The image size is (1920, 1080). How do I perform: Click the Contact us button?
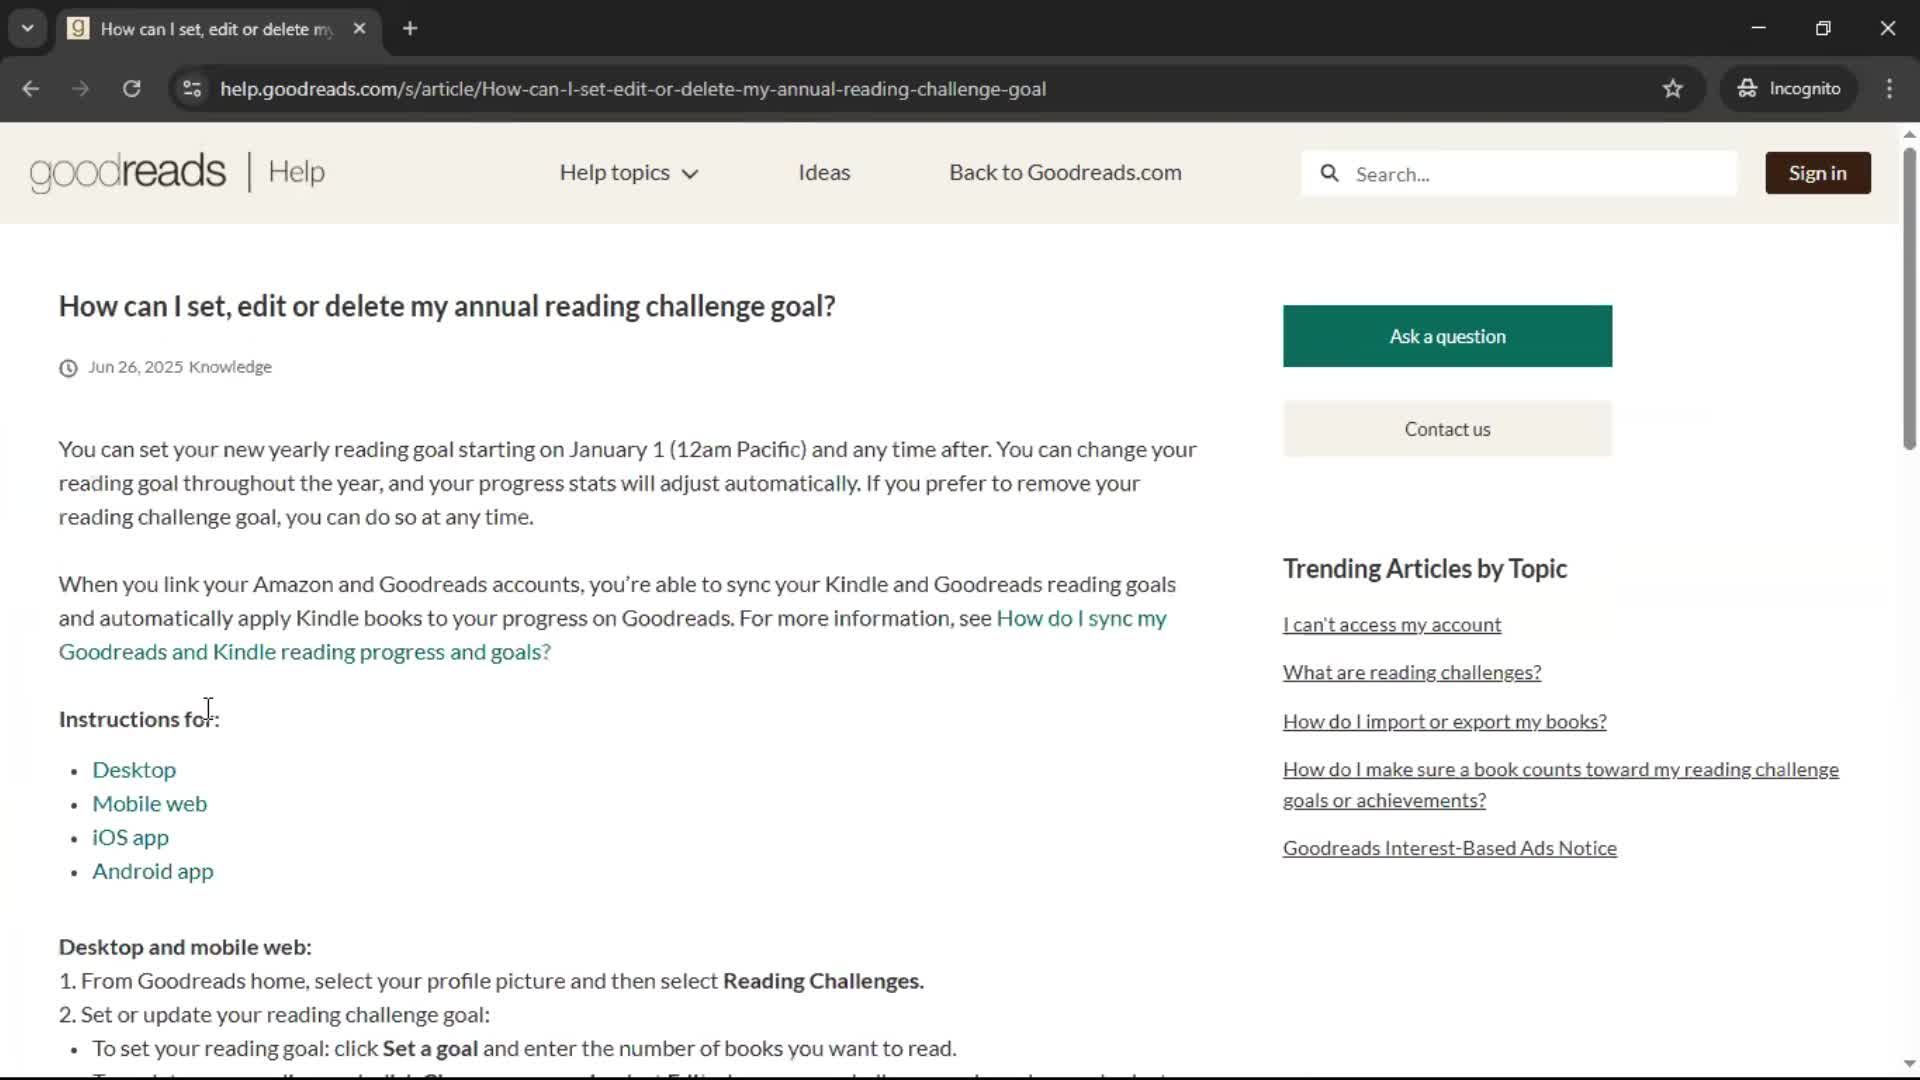1447,429
